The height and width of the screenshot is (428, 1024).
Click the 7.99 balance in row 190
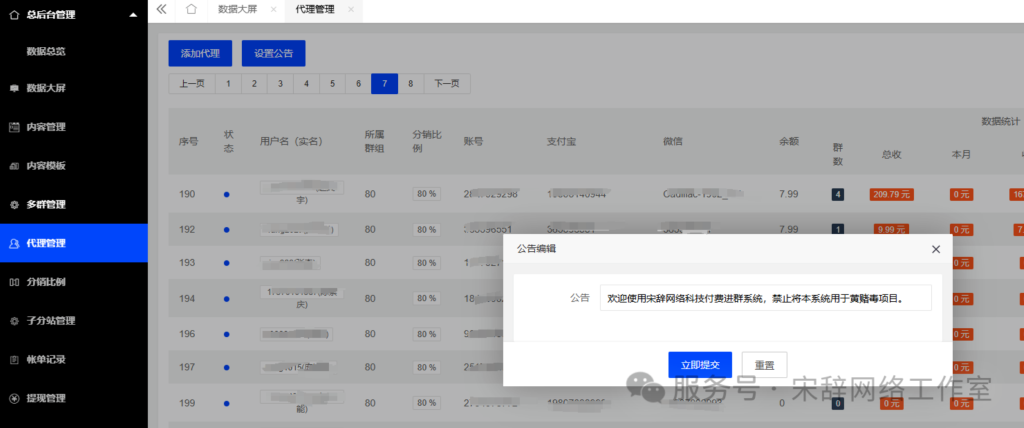pos(788,194)
